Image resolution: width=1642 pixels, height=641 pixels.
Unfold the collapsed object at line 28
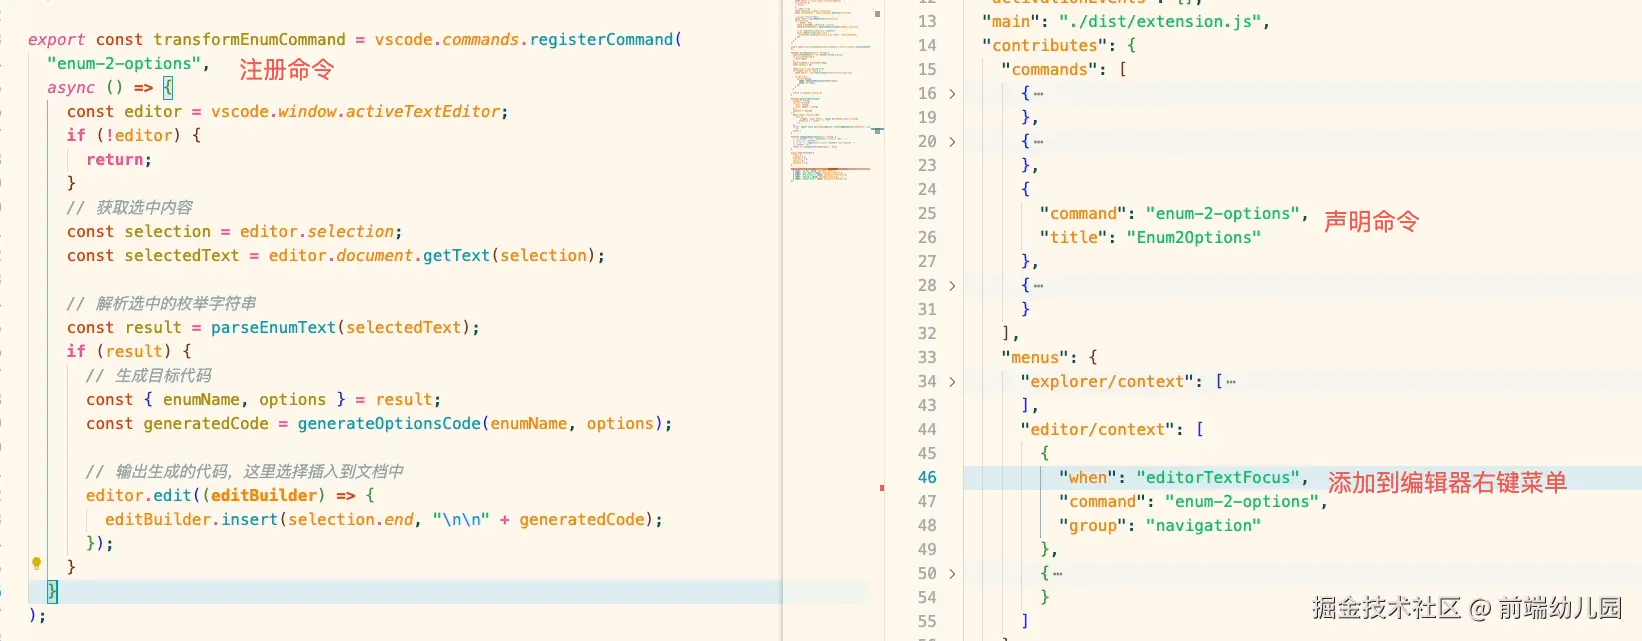tap(952, 286)
